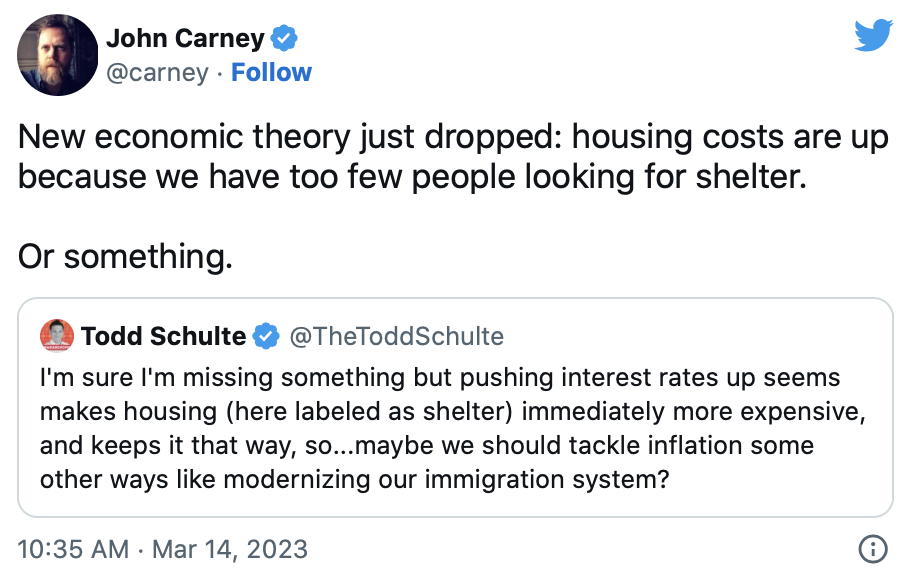Open Todd Schulte's small avatar
This screenshot has height=580, width=914.
[56, 336]
